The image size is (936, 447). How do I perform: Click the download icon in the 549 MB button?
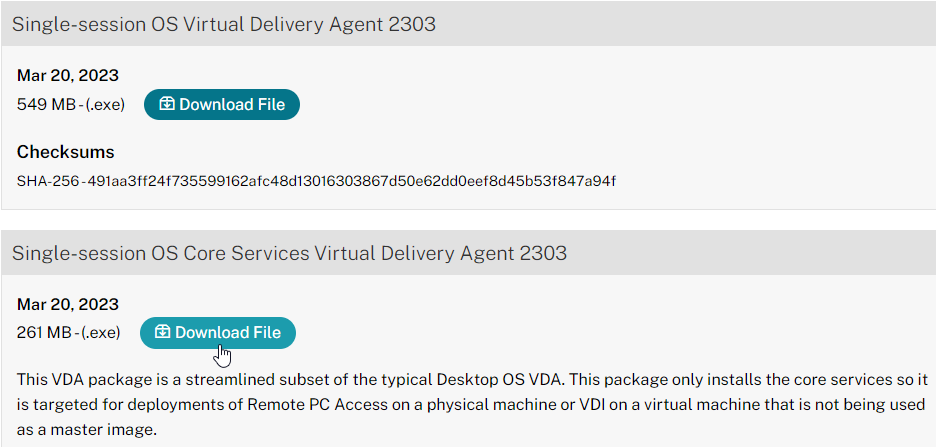(167, 104)
